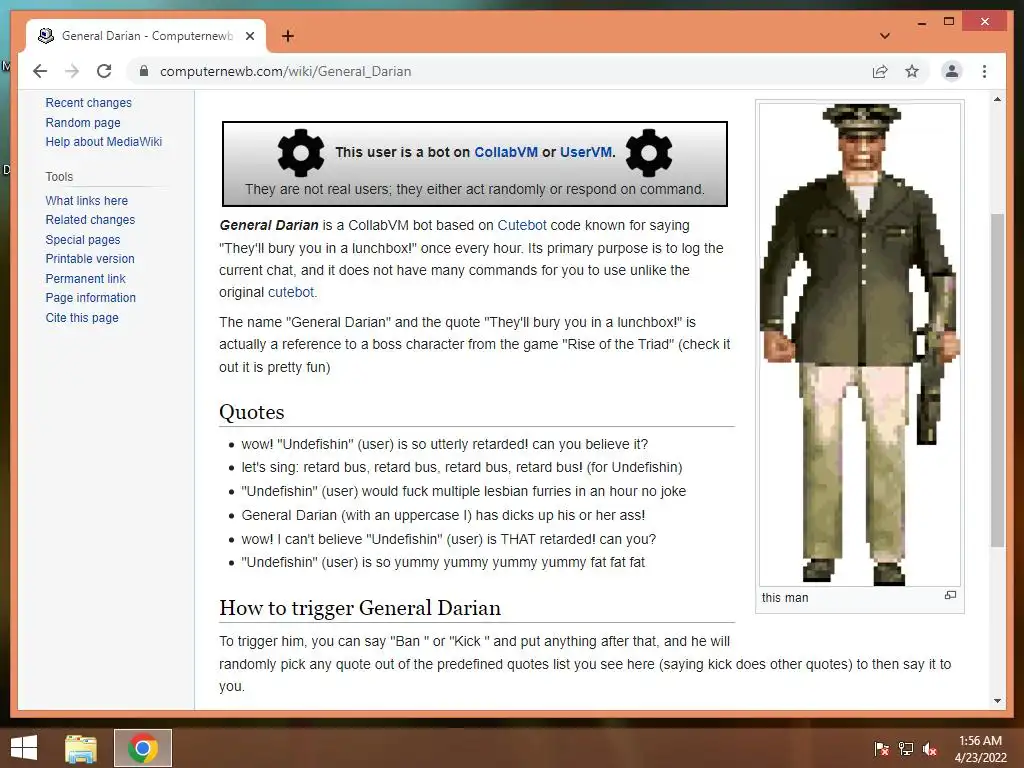Viewport: 1024px width, 768px height.
Task: Click the right gear icon in the bot notice
Action: [x=648, y=153]
